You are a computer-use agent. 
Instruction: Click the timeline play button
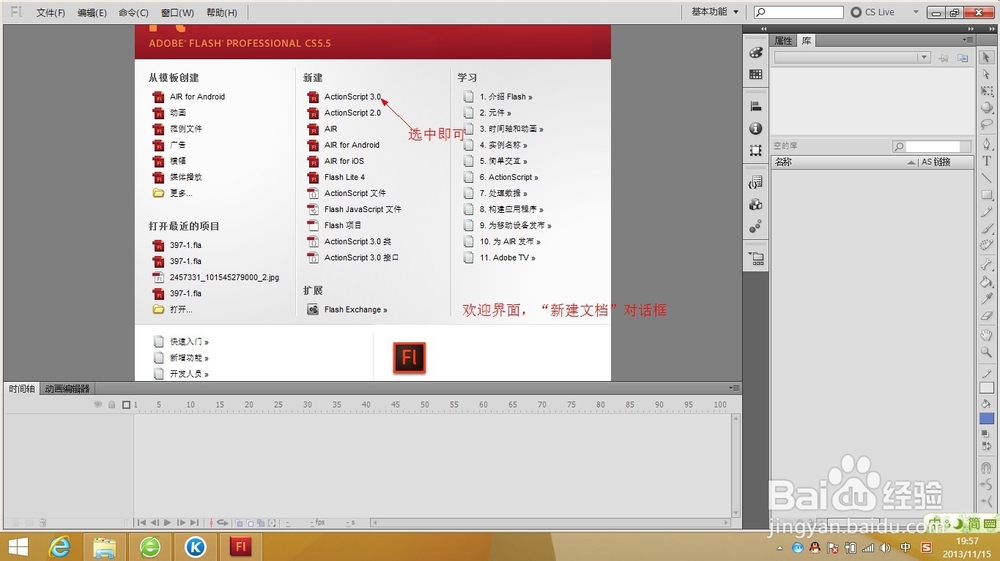tap(168, 522)
